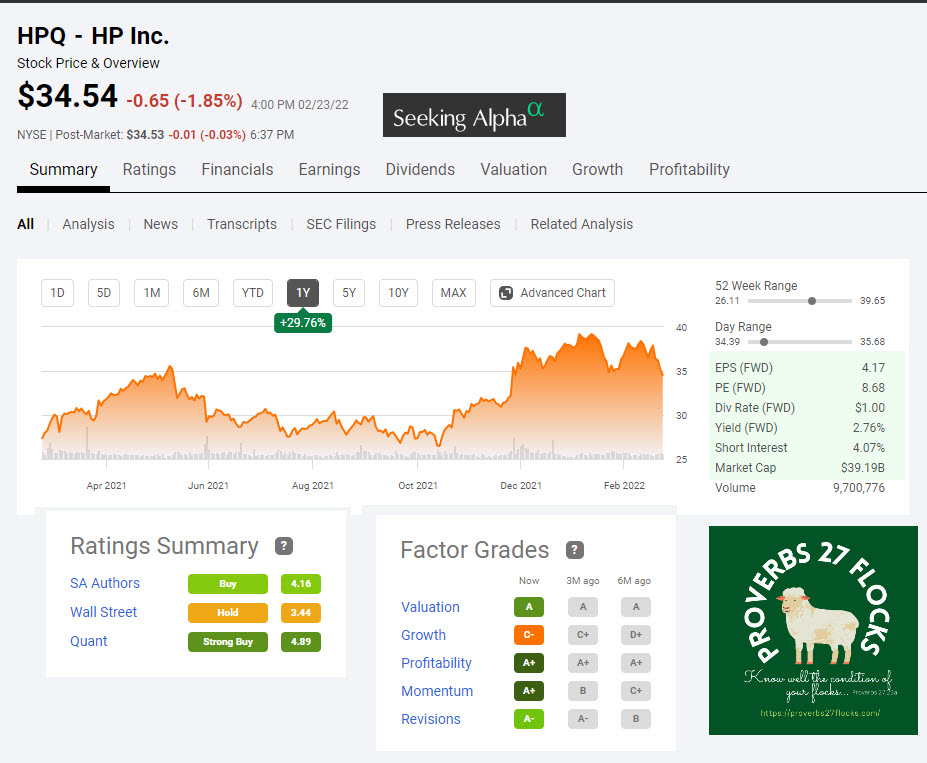927x763 pixels.
Task: Click the Quant rating link
Action: coord(89,641)
